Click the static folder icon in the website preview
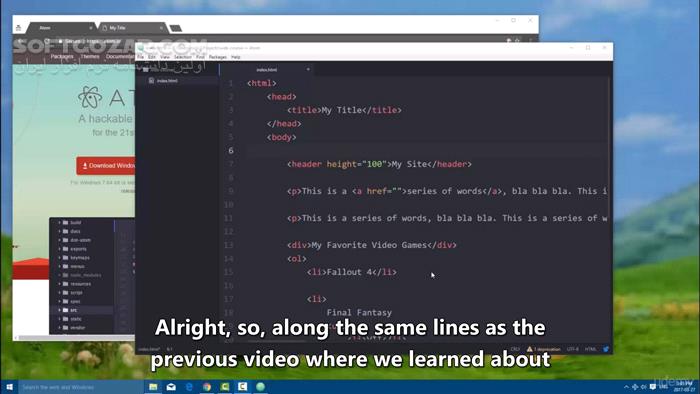700x394 pixels. pos(66,319)
